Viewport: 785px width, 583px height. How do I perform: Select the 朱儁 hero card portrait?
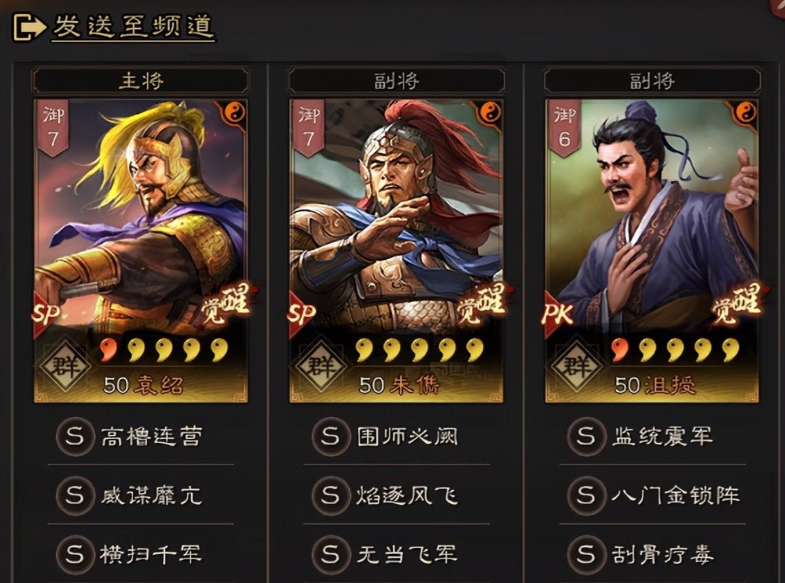pyautogui.click(x=397, y=251)
